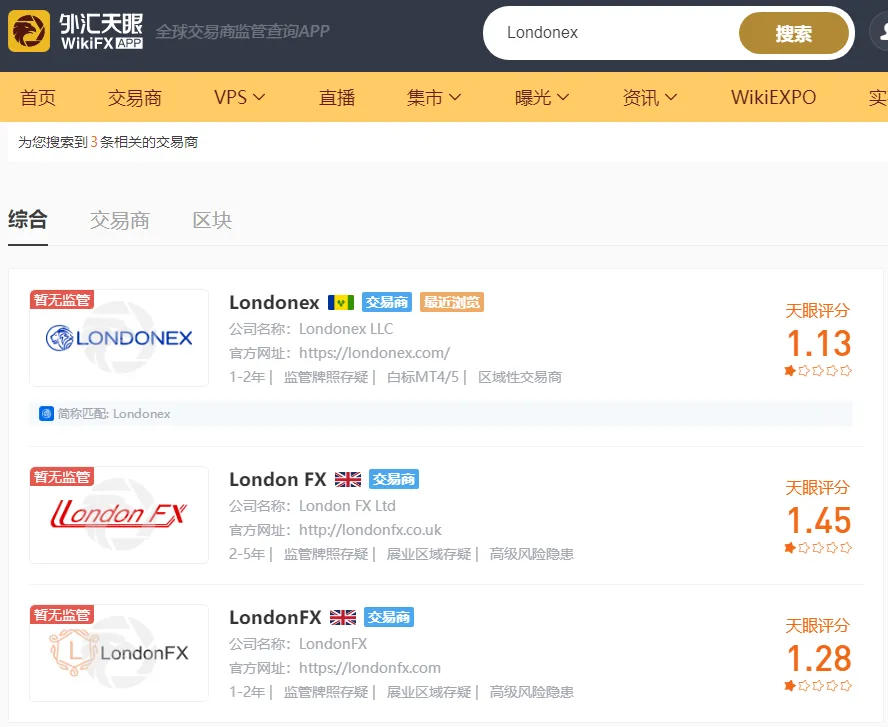Viewport: 888px width, 727px height.
Task: Expand the VPS dropdown menu
Action: pyautogui.click(x=240, y=97)
